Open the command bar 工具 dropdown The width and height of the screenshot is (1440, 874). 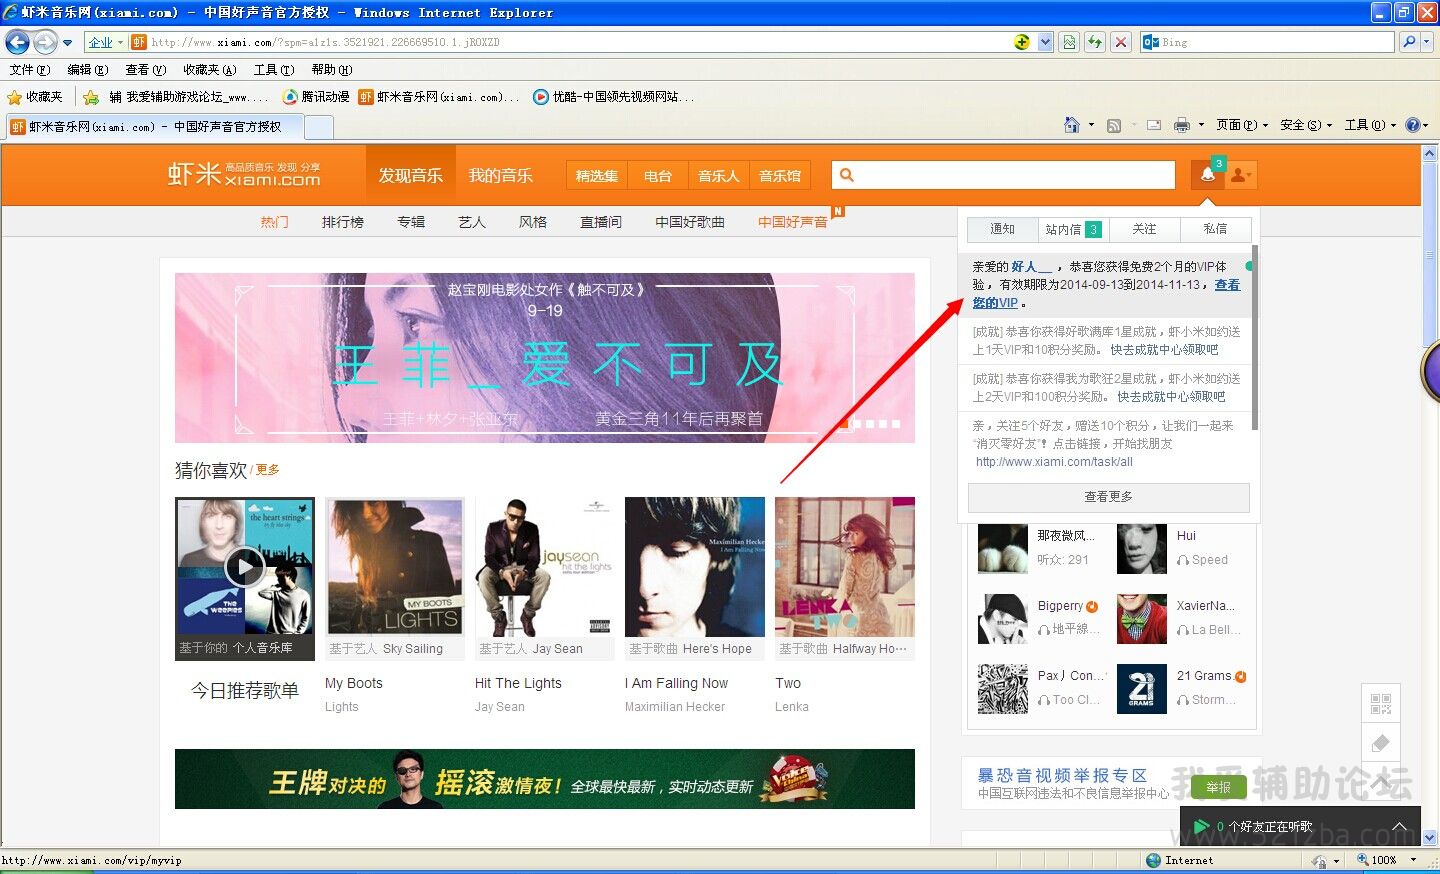coord(1370,125)
